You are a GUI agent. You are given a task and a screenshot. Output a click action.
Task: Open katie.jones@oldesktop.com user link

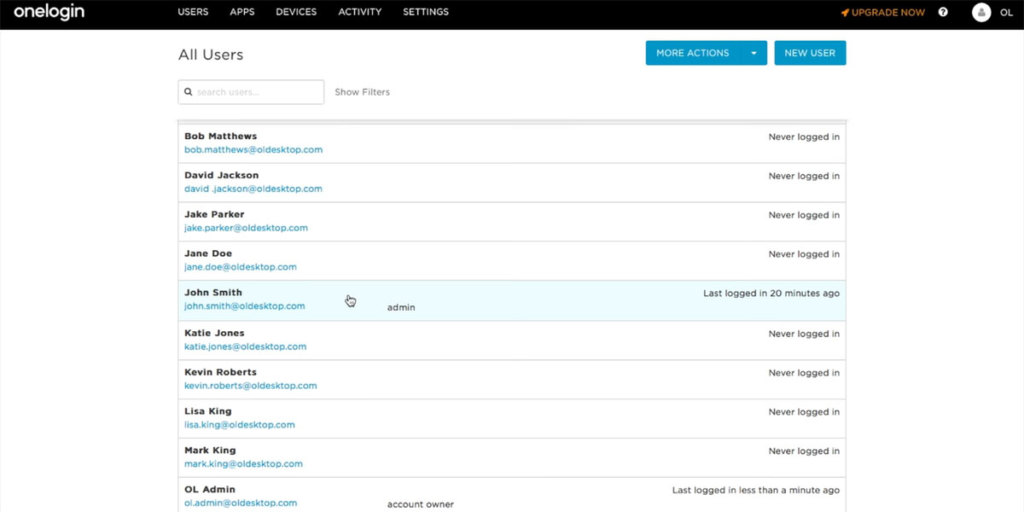point(245,347)
